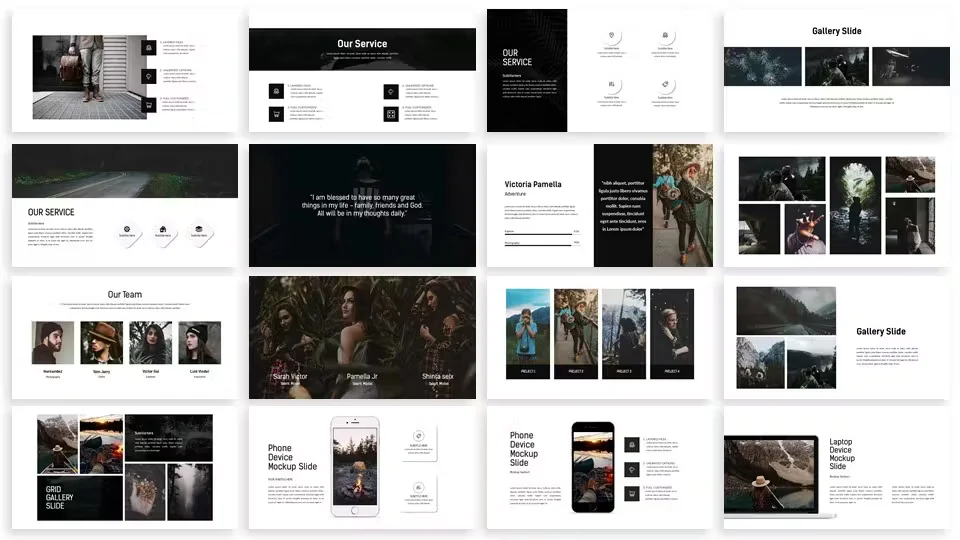Click the Pamella Jr name caption

click(x=362, y=377)
